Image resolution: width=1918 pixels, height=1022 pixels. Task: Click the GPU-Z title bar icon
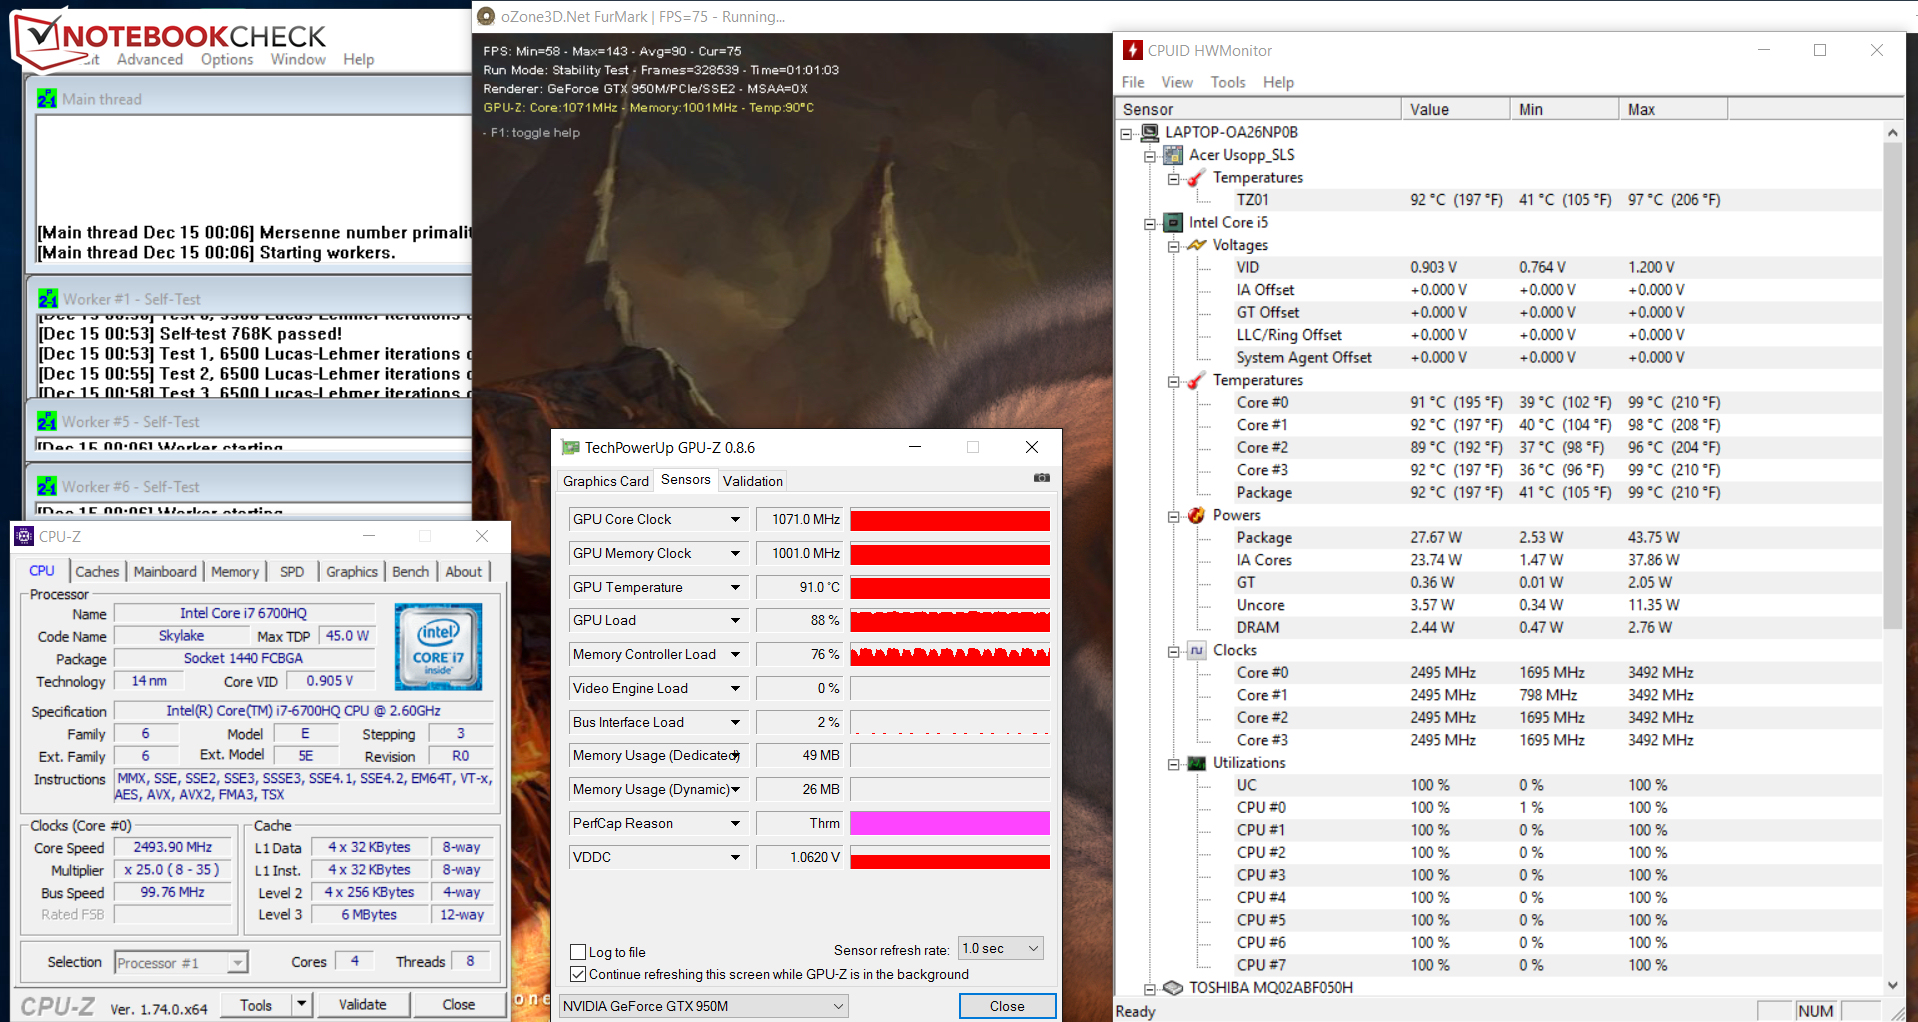click(x=570, y=447)
